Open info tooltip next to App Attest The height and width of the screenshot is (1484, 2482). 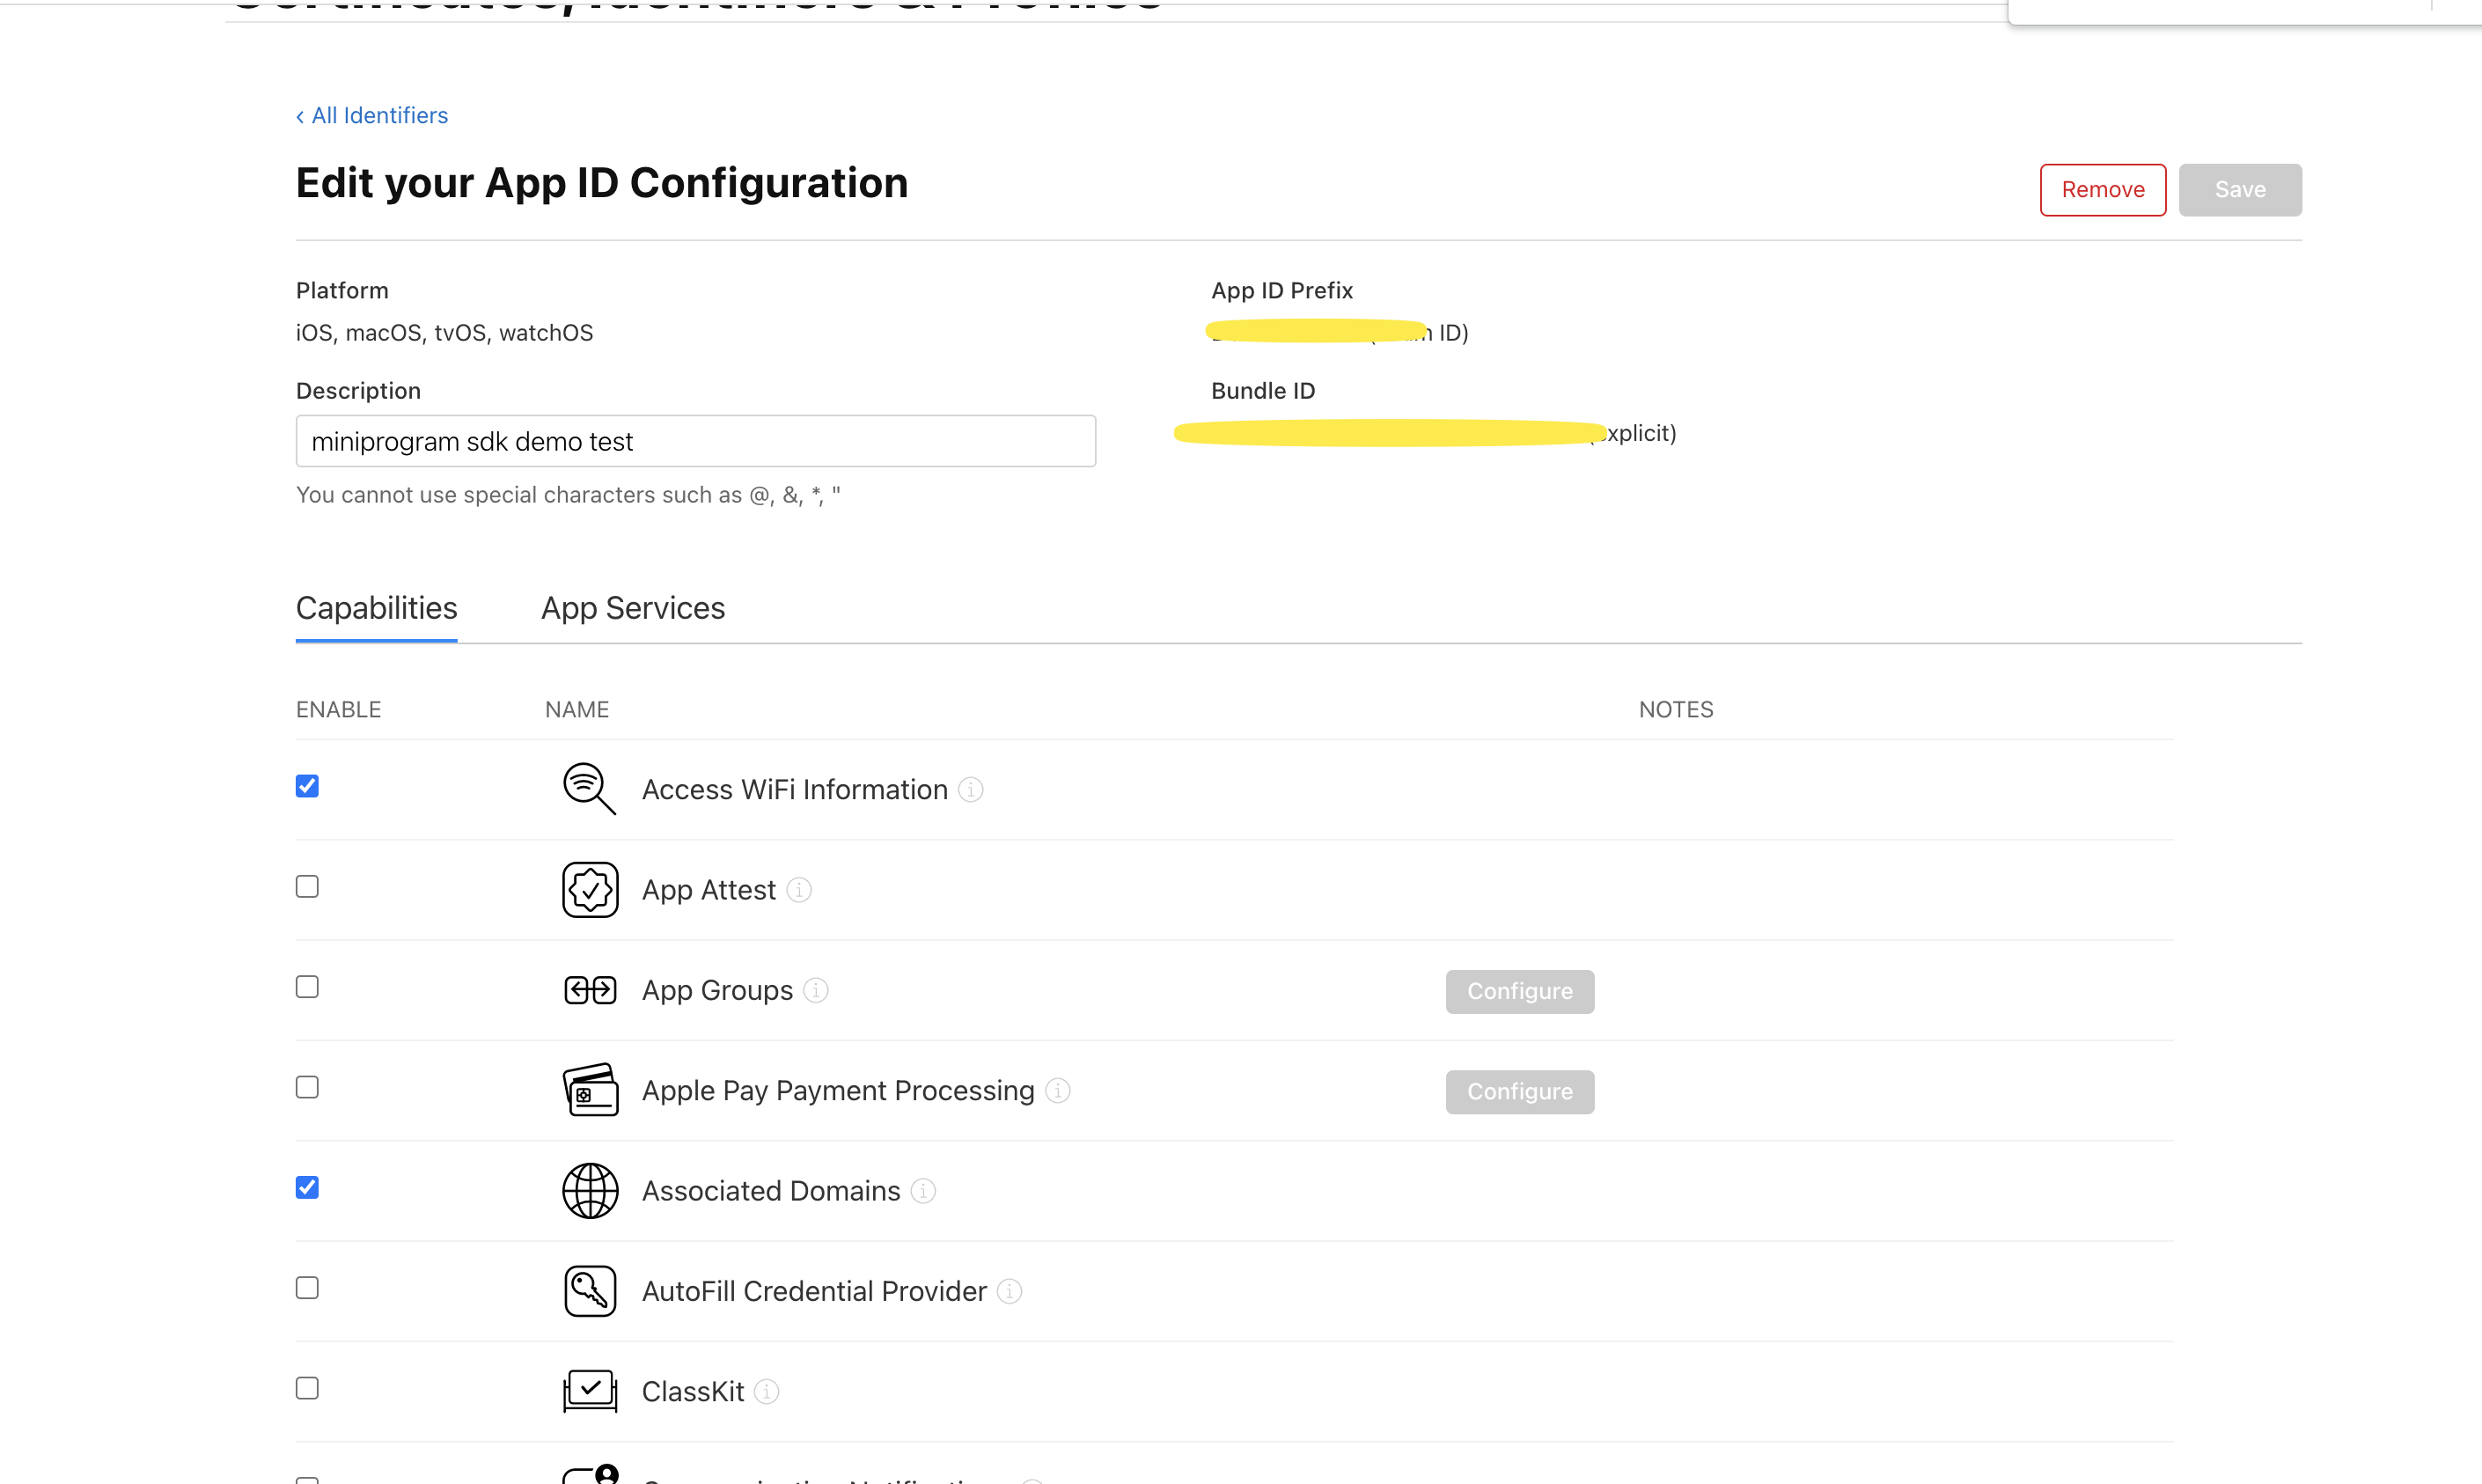coord(799,890)
